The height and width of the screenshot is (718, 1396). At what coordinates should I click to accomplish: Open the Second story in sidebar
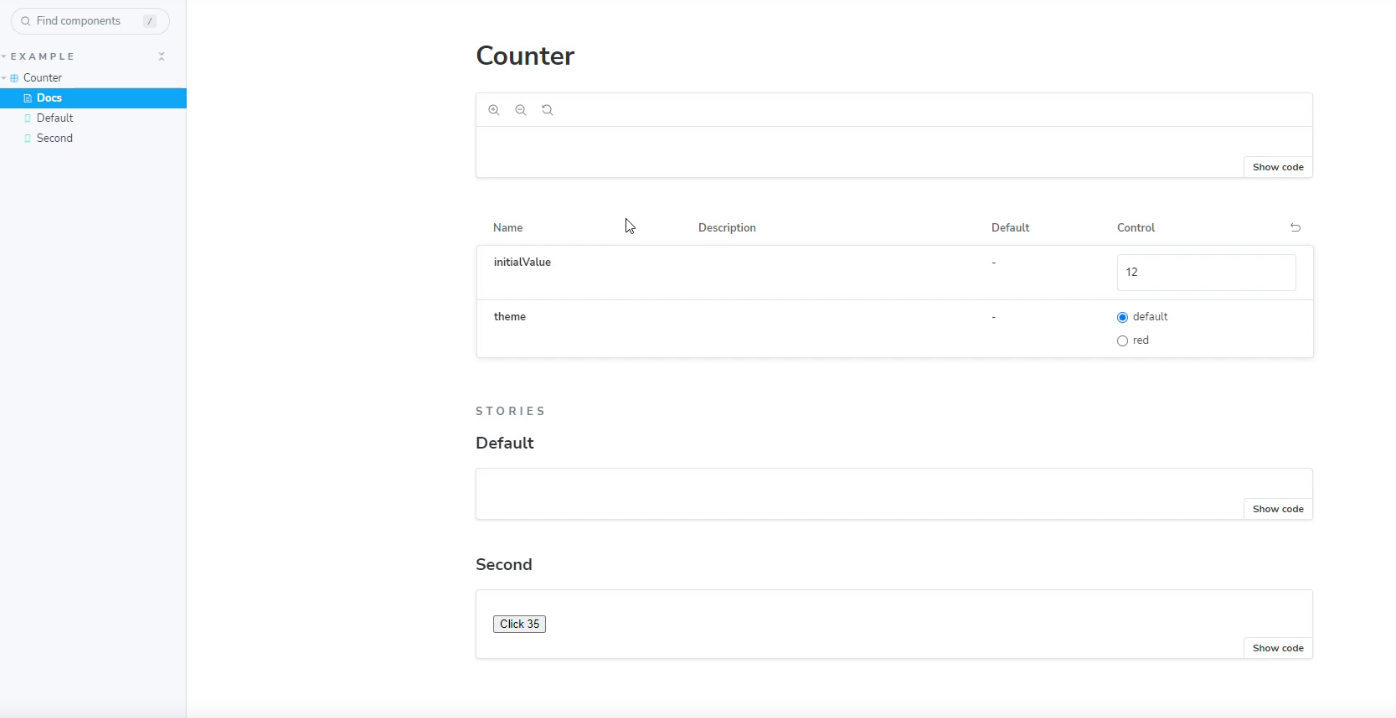pos(93,138)
